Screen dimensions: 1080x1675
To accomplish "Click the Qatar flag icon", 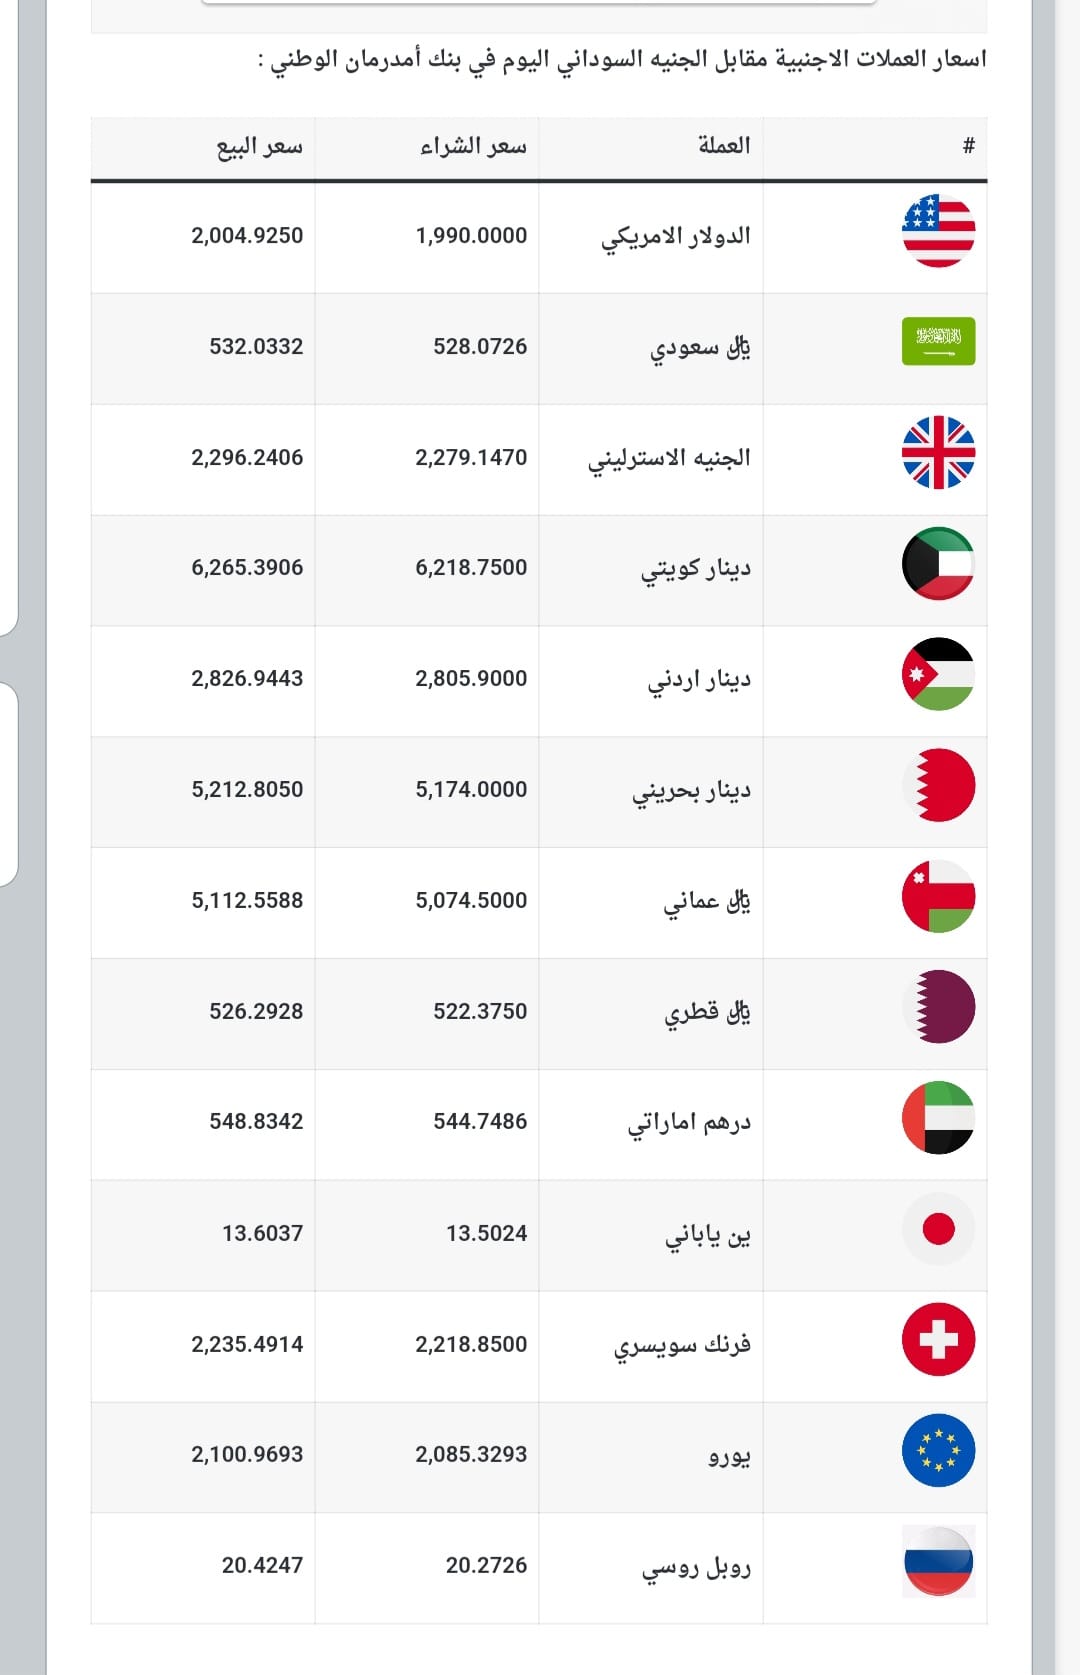I will [938, 1007].
